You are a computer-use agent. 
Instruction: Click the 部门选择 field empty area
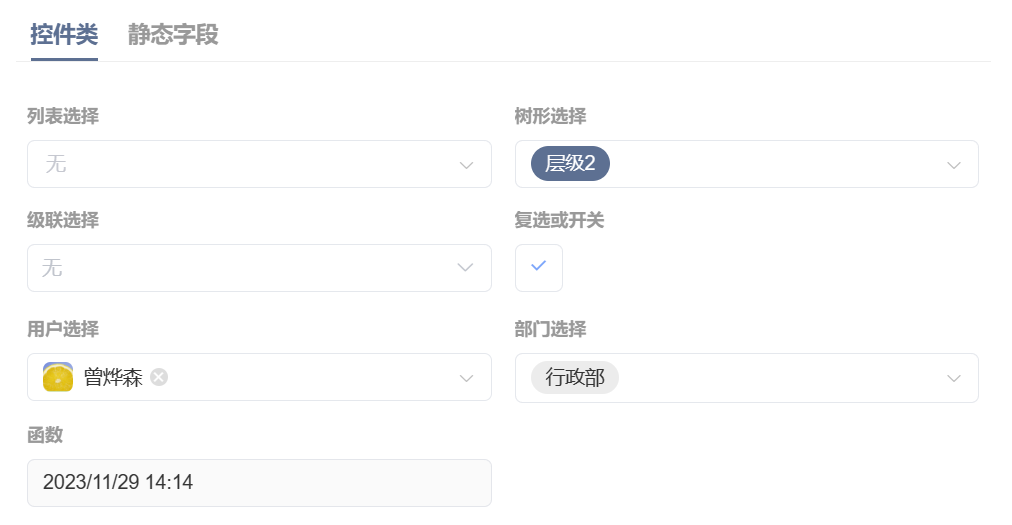(x=780, y=377)
